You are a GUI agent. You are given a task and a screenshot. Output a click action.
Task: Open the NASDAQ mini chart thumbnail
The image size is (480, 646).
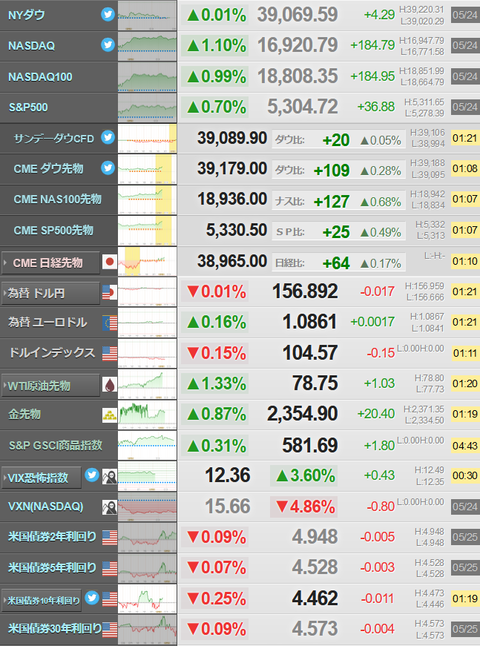tap(147, 46)
